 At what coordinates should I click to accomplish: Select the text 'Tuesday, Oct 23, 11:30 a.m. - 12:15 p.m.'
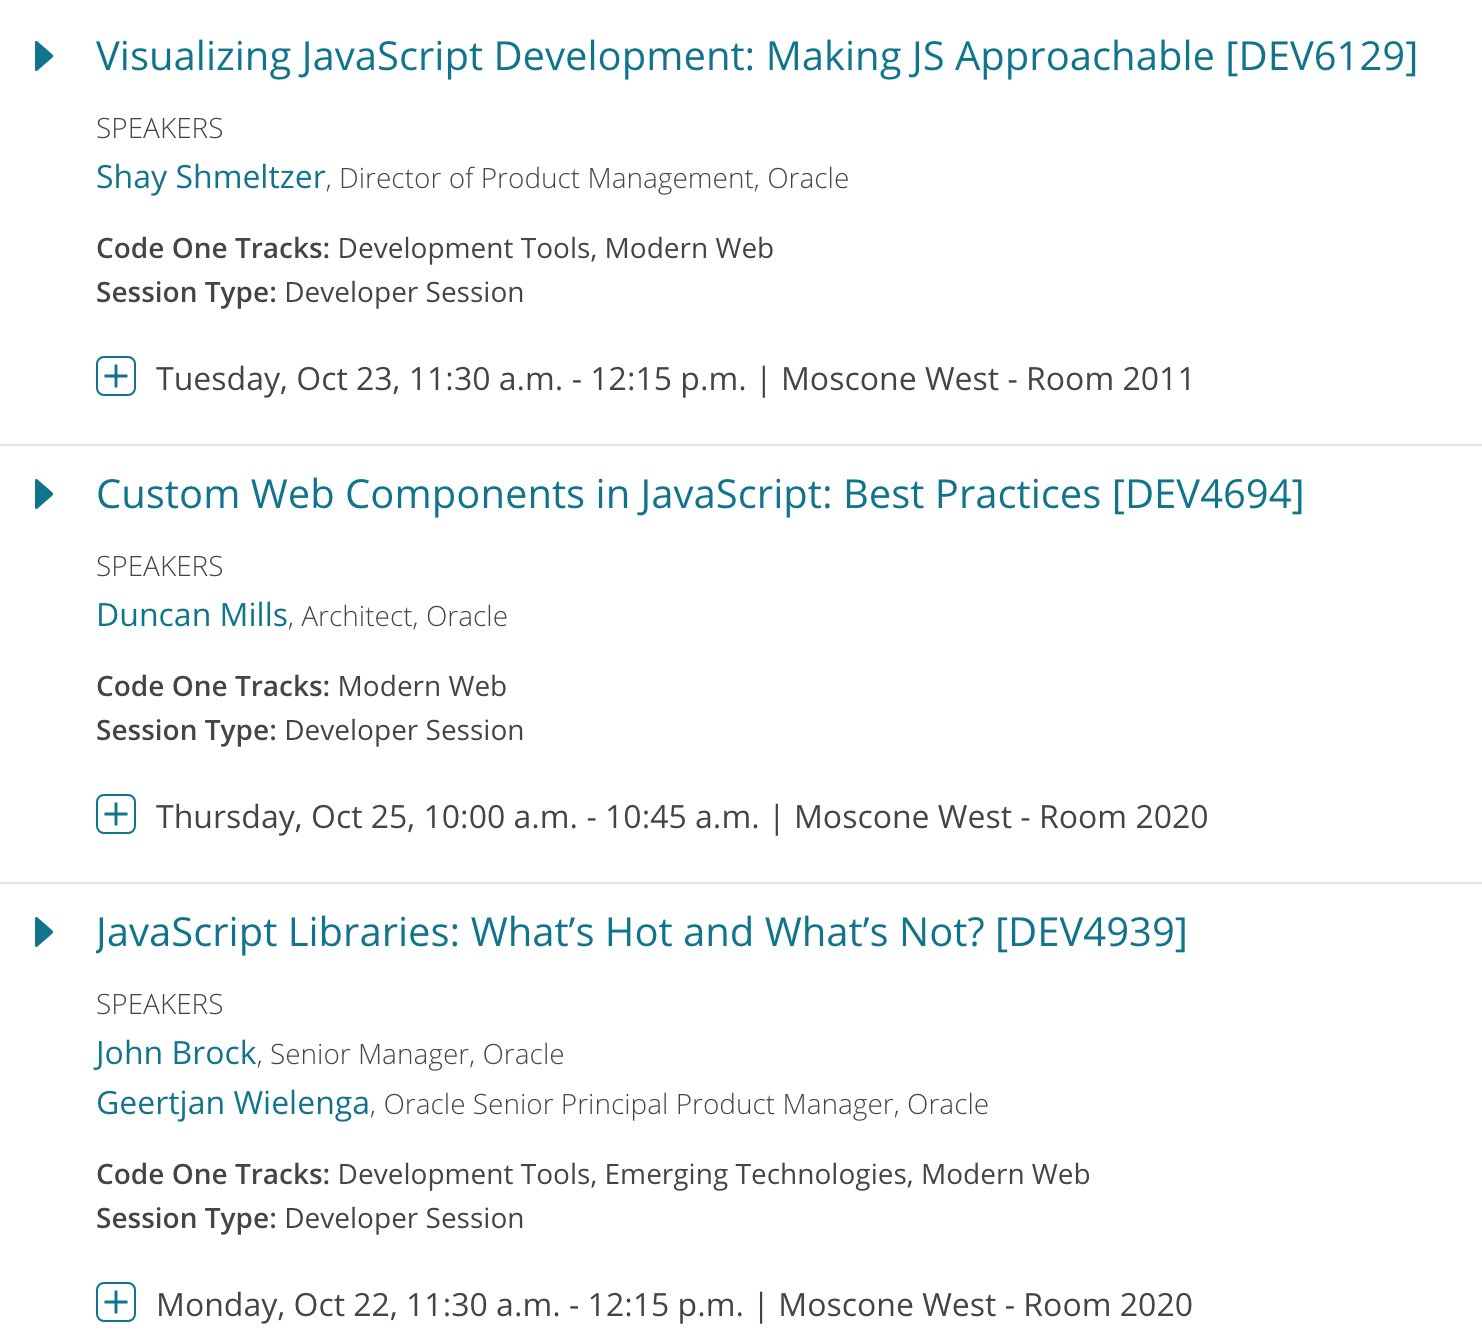click(451, 379)
